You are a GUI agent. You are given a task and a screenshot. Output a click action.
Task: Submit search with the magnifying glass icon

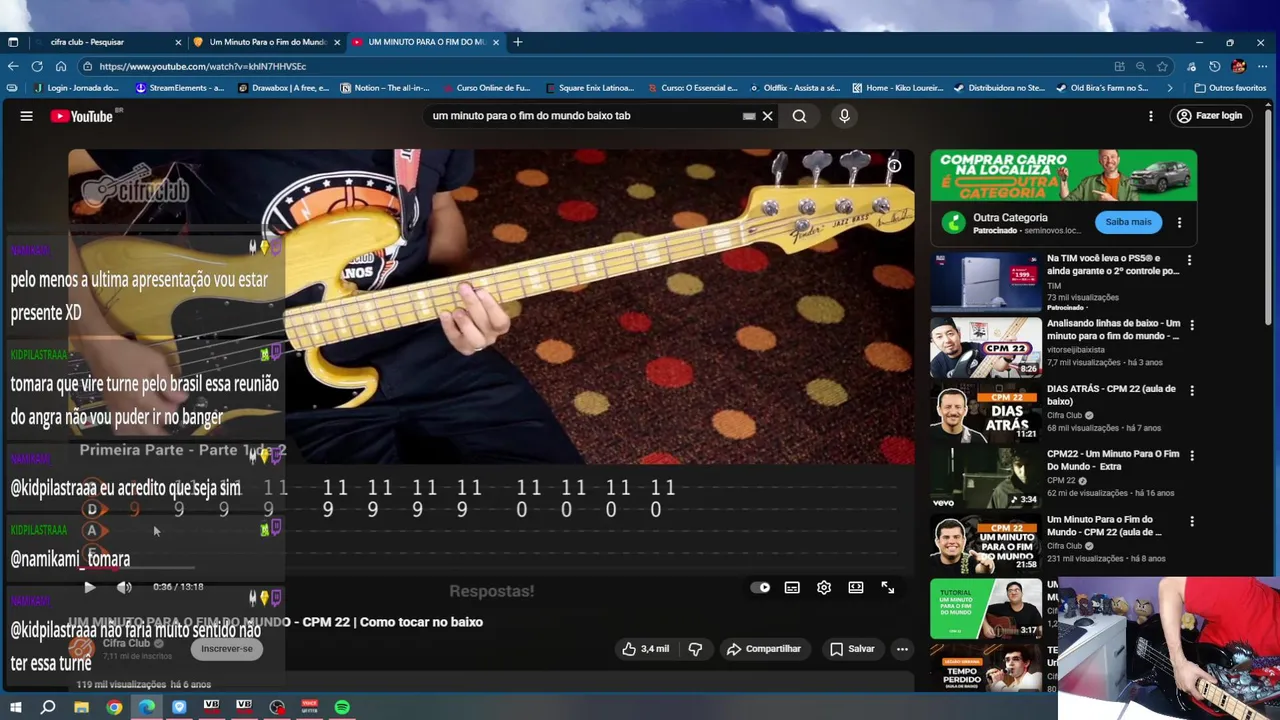[800, 116]
